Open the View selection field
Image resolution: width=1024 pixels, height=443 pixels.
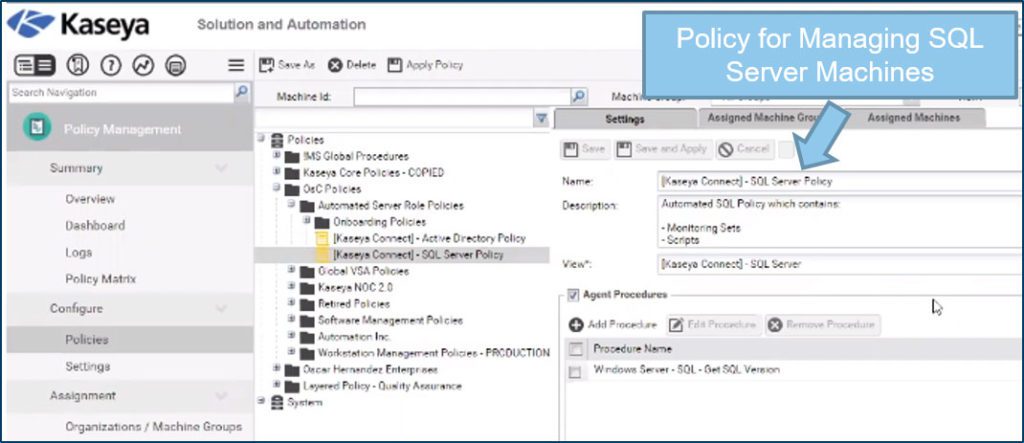(840, 265)
